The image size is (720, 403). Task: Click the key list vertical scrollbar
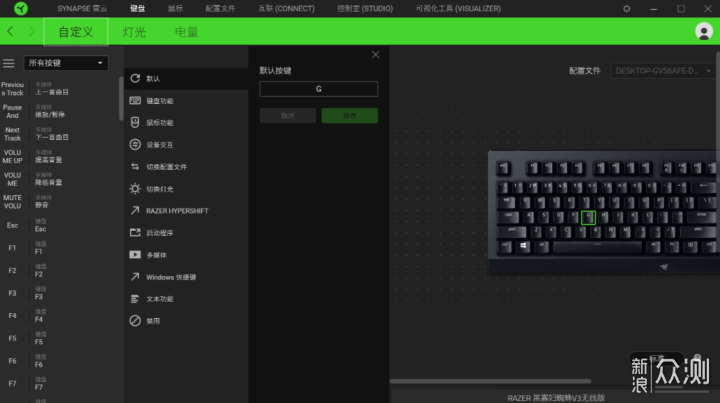pos(121,99)
